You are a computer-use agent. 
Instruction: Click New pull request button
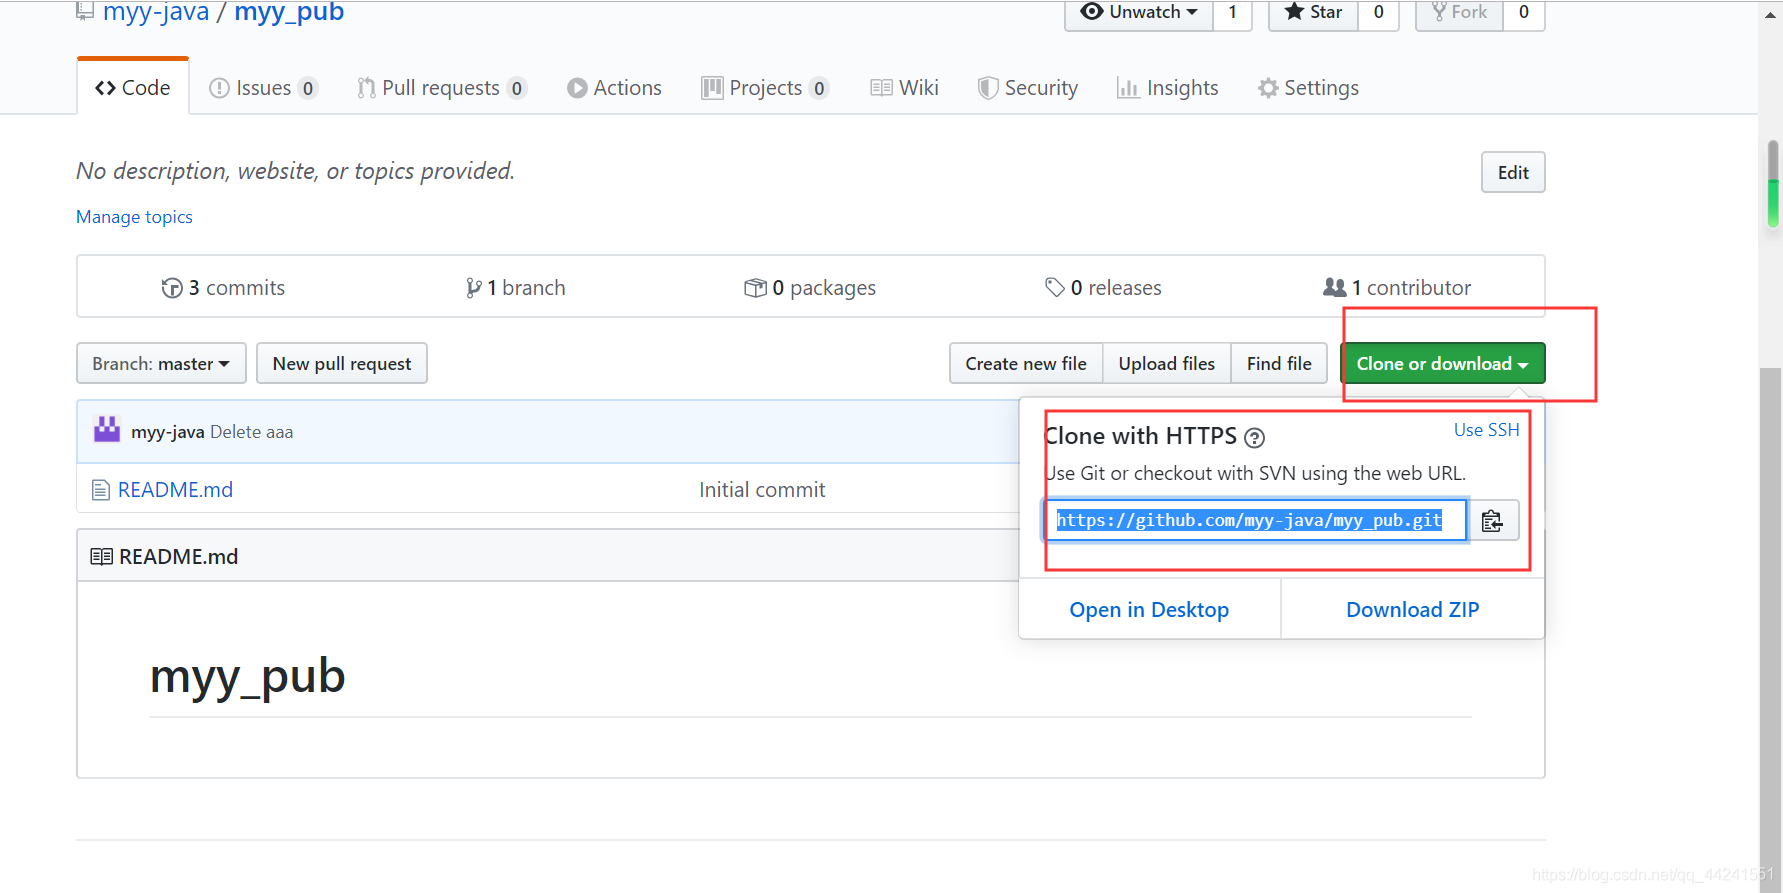coord(342,364)
